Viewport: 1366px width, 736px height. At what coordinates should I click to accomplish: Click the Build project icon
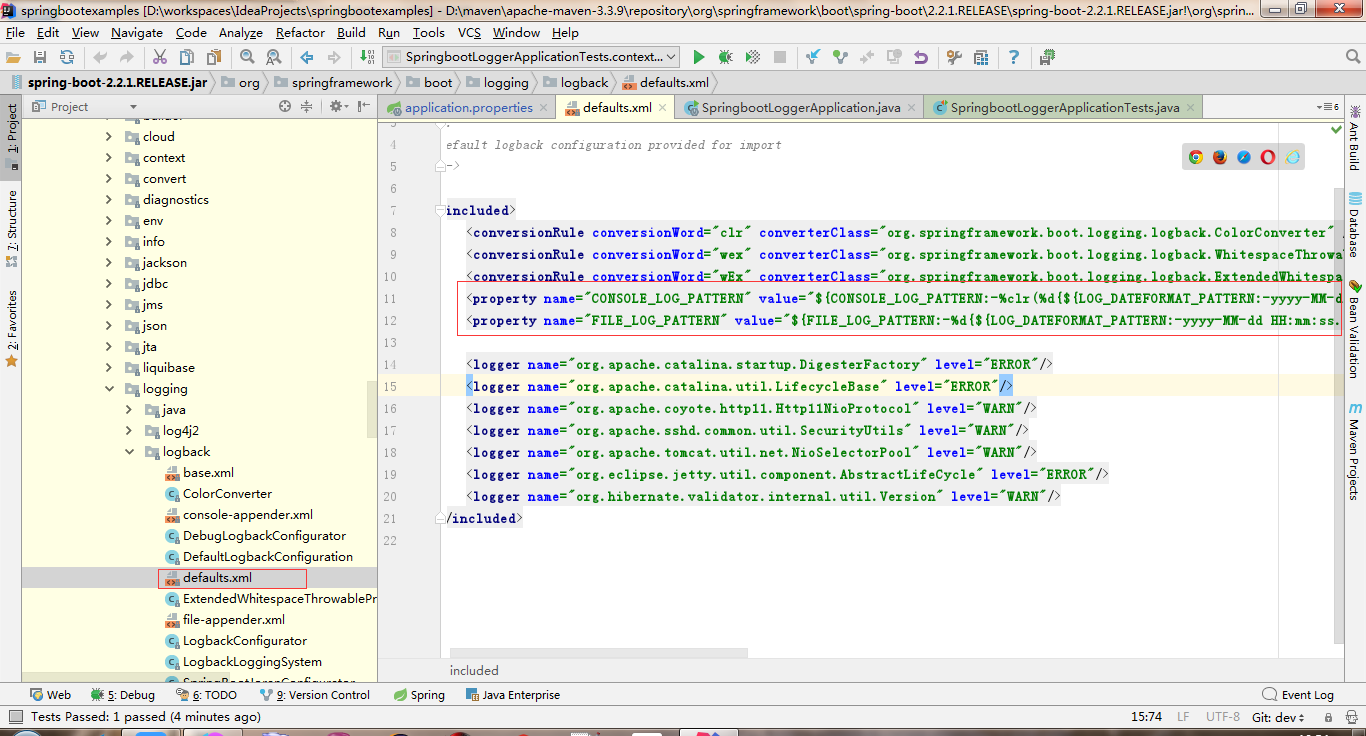coord(365,57)
